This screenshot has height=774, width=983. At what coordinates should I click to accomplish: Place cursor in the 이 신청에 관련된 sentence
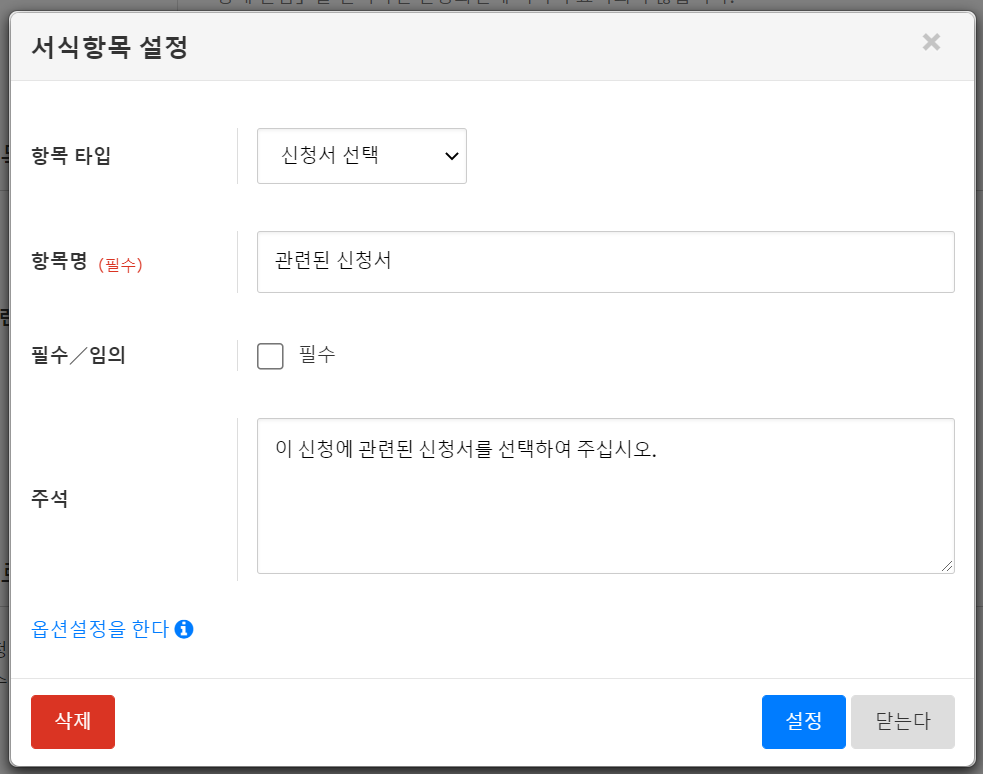click(465, 450)
